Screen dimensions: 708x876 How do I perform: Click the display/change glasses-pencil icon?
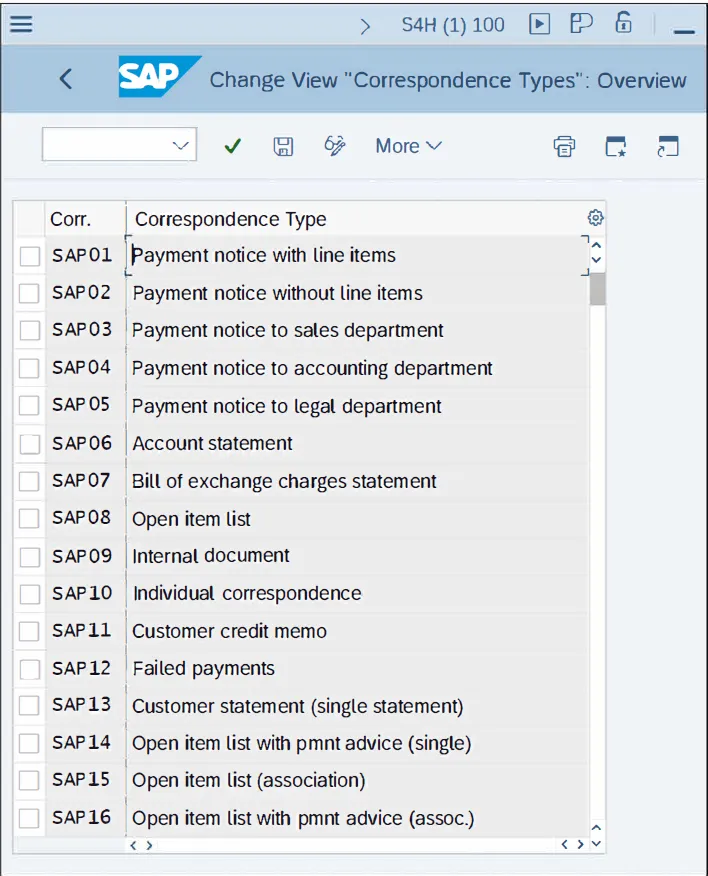(x=334, y=146)
